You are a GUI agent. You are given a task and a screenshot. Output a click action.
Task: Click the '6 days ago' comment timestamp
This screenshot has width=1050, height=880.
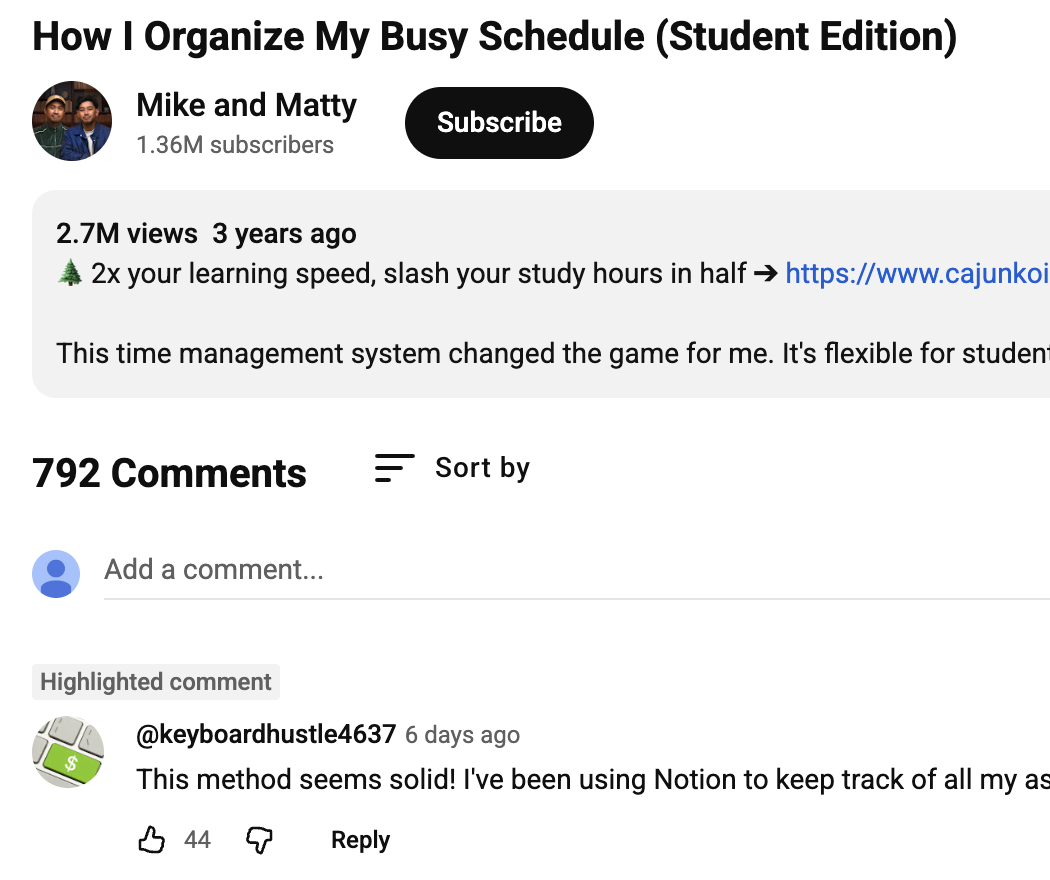click(x=462, y=735)
